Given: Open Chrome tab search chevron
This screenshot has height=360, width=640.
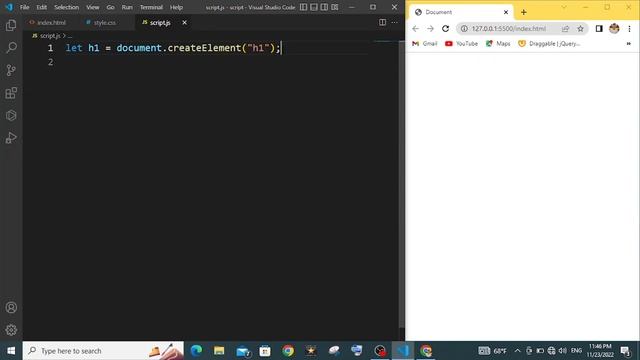Looking at the screenshot, I should (564, 7).
